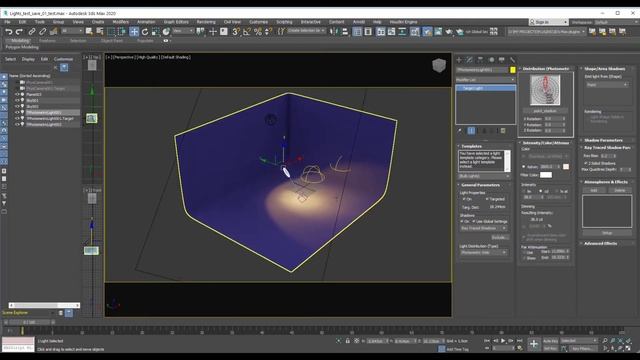Image resolution: width=640 pixels, height=360 pixels.
Task: Open the Motion tab icon in command panel
Action: point(491,60)
